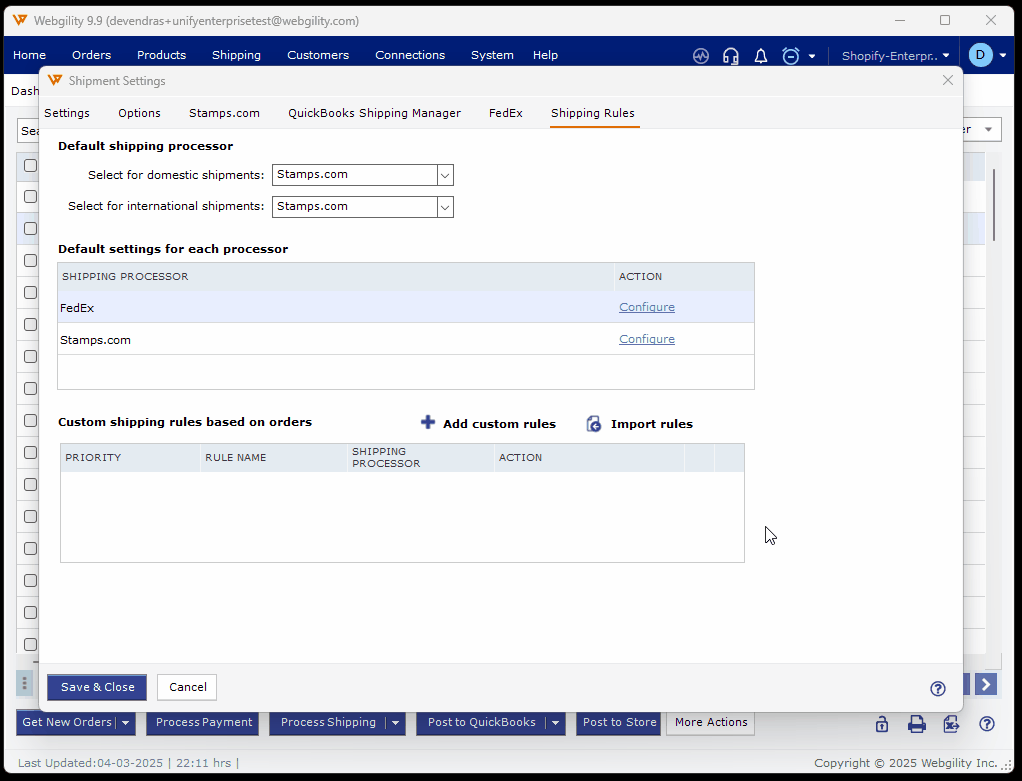Click Post to Store button
The width and height of the screenshot is (1022, 781).
(619, 722)
